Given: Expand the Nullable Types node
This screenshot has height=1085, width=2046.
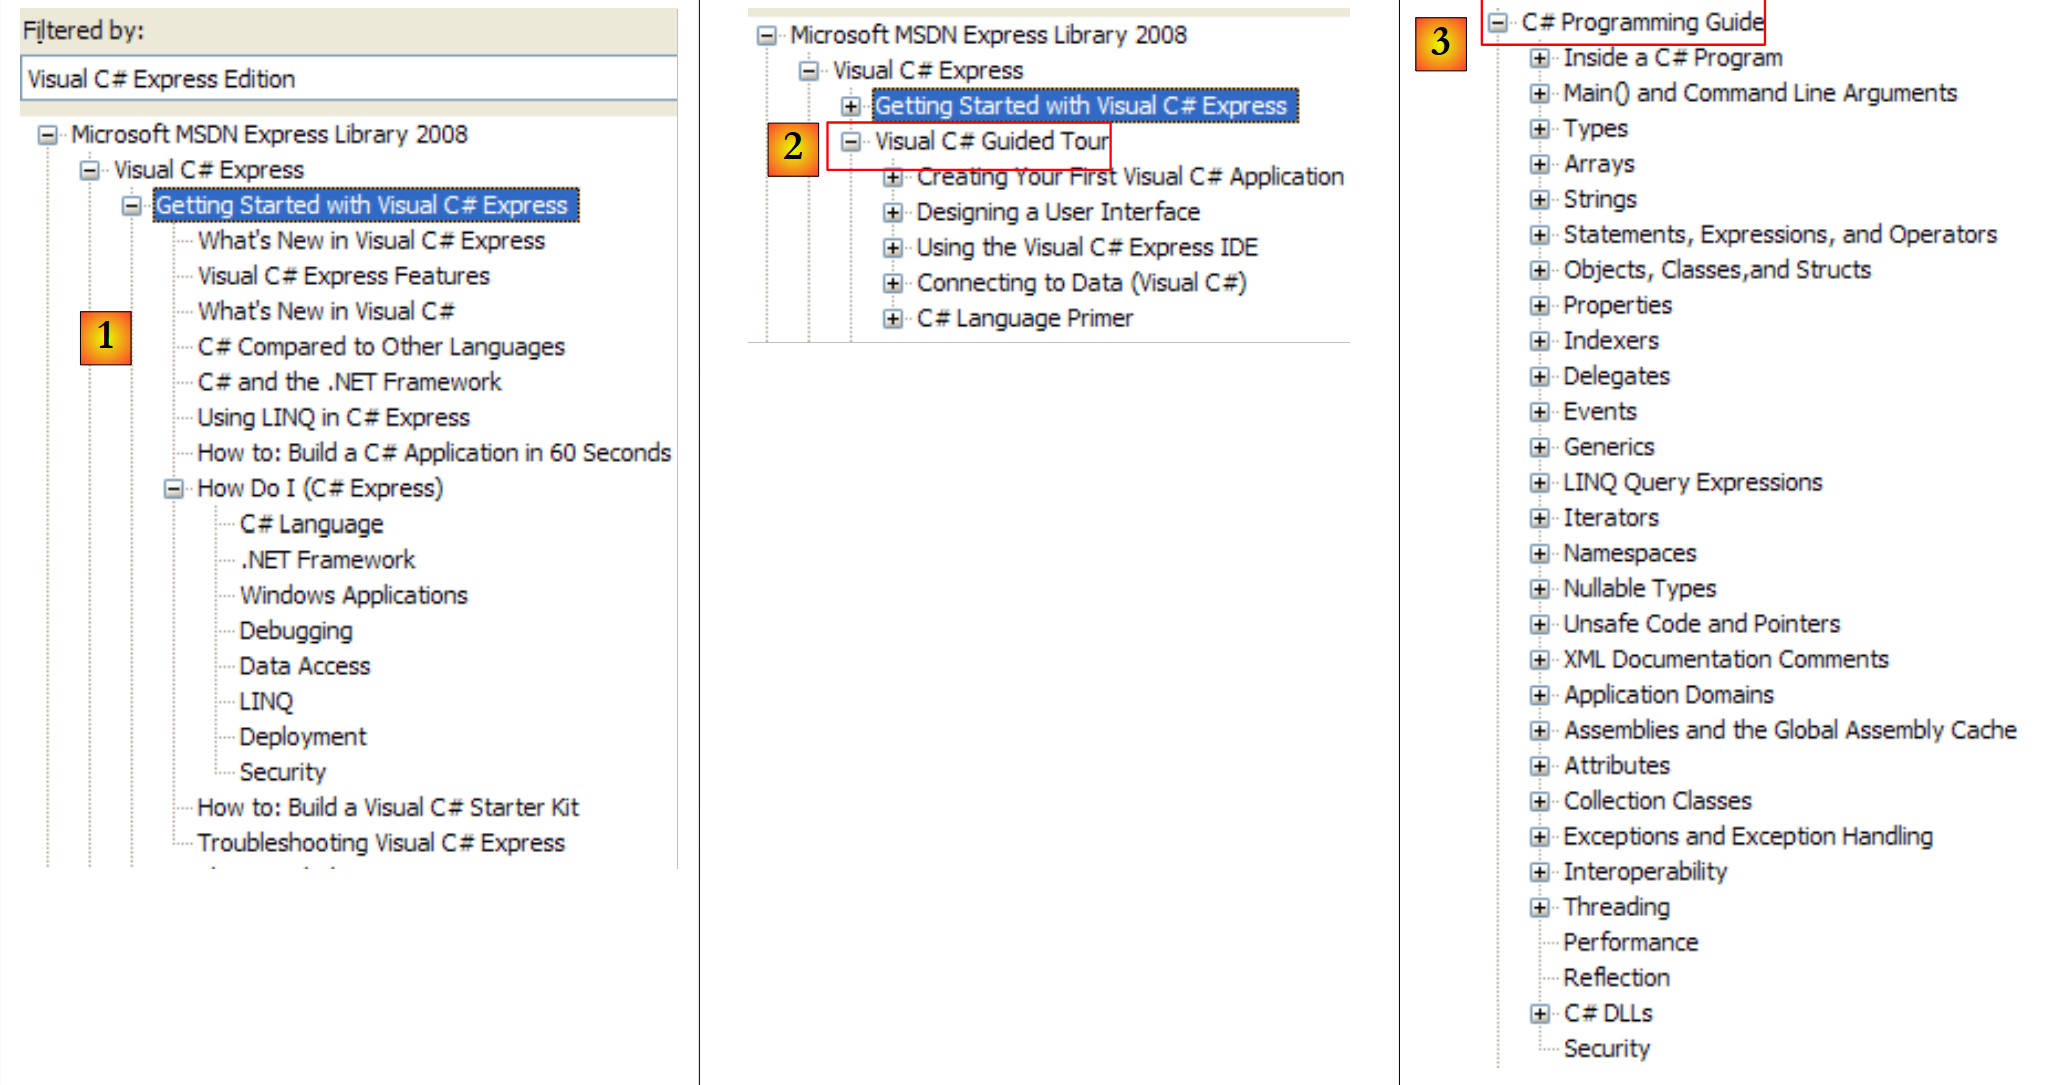Looking at the screenshot, I should pos(1539,589).
